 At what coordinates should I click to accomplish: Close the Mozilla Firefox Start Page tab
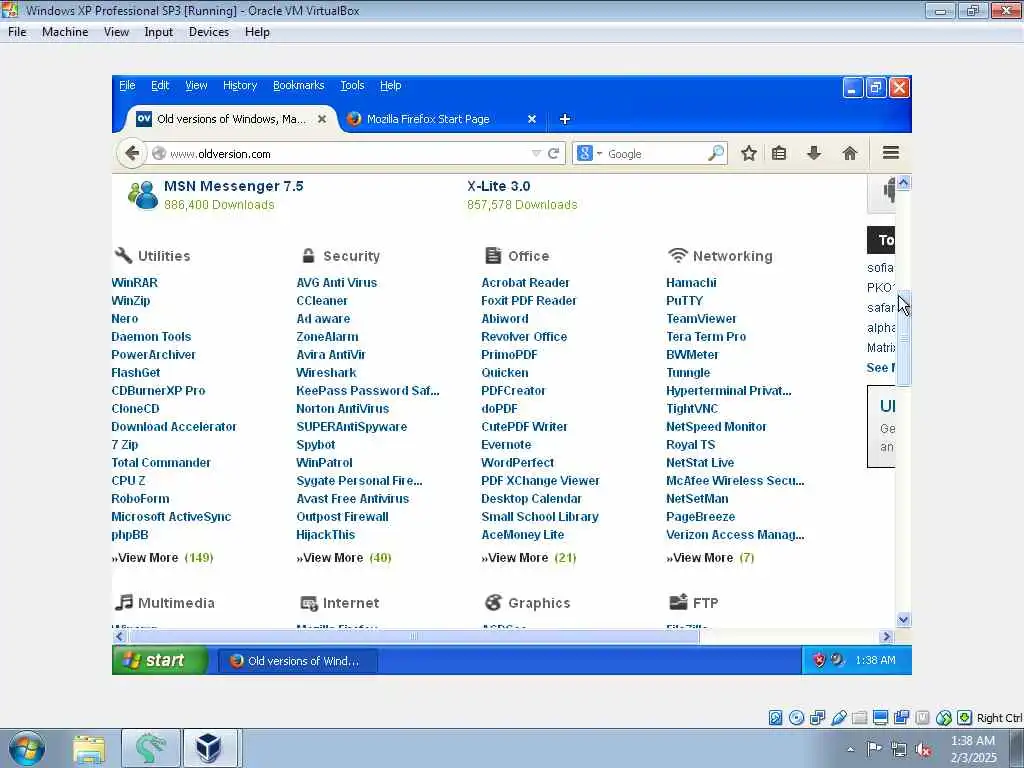point(532,119)
